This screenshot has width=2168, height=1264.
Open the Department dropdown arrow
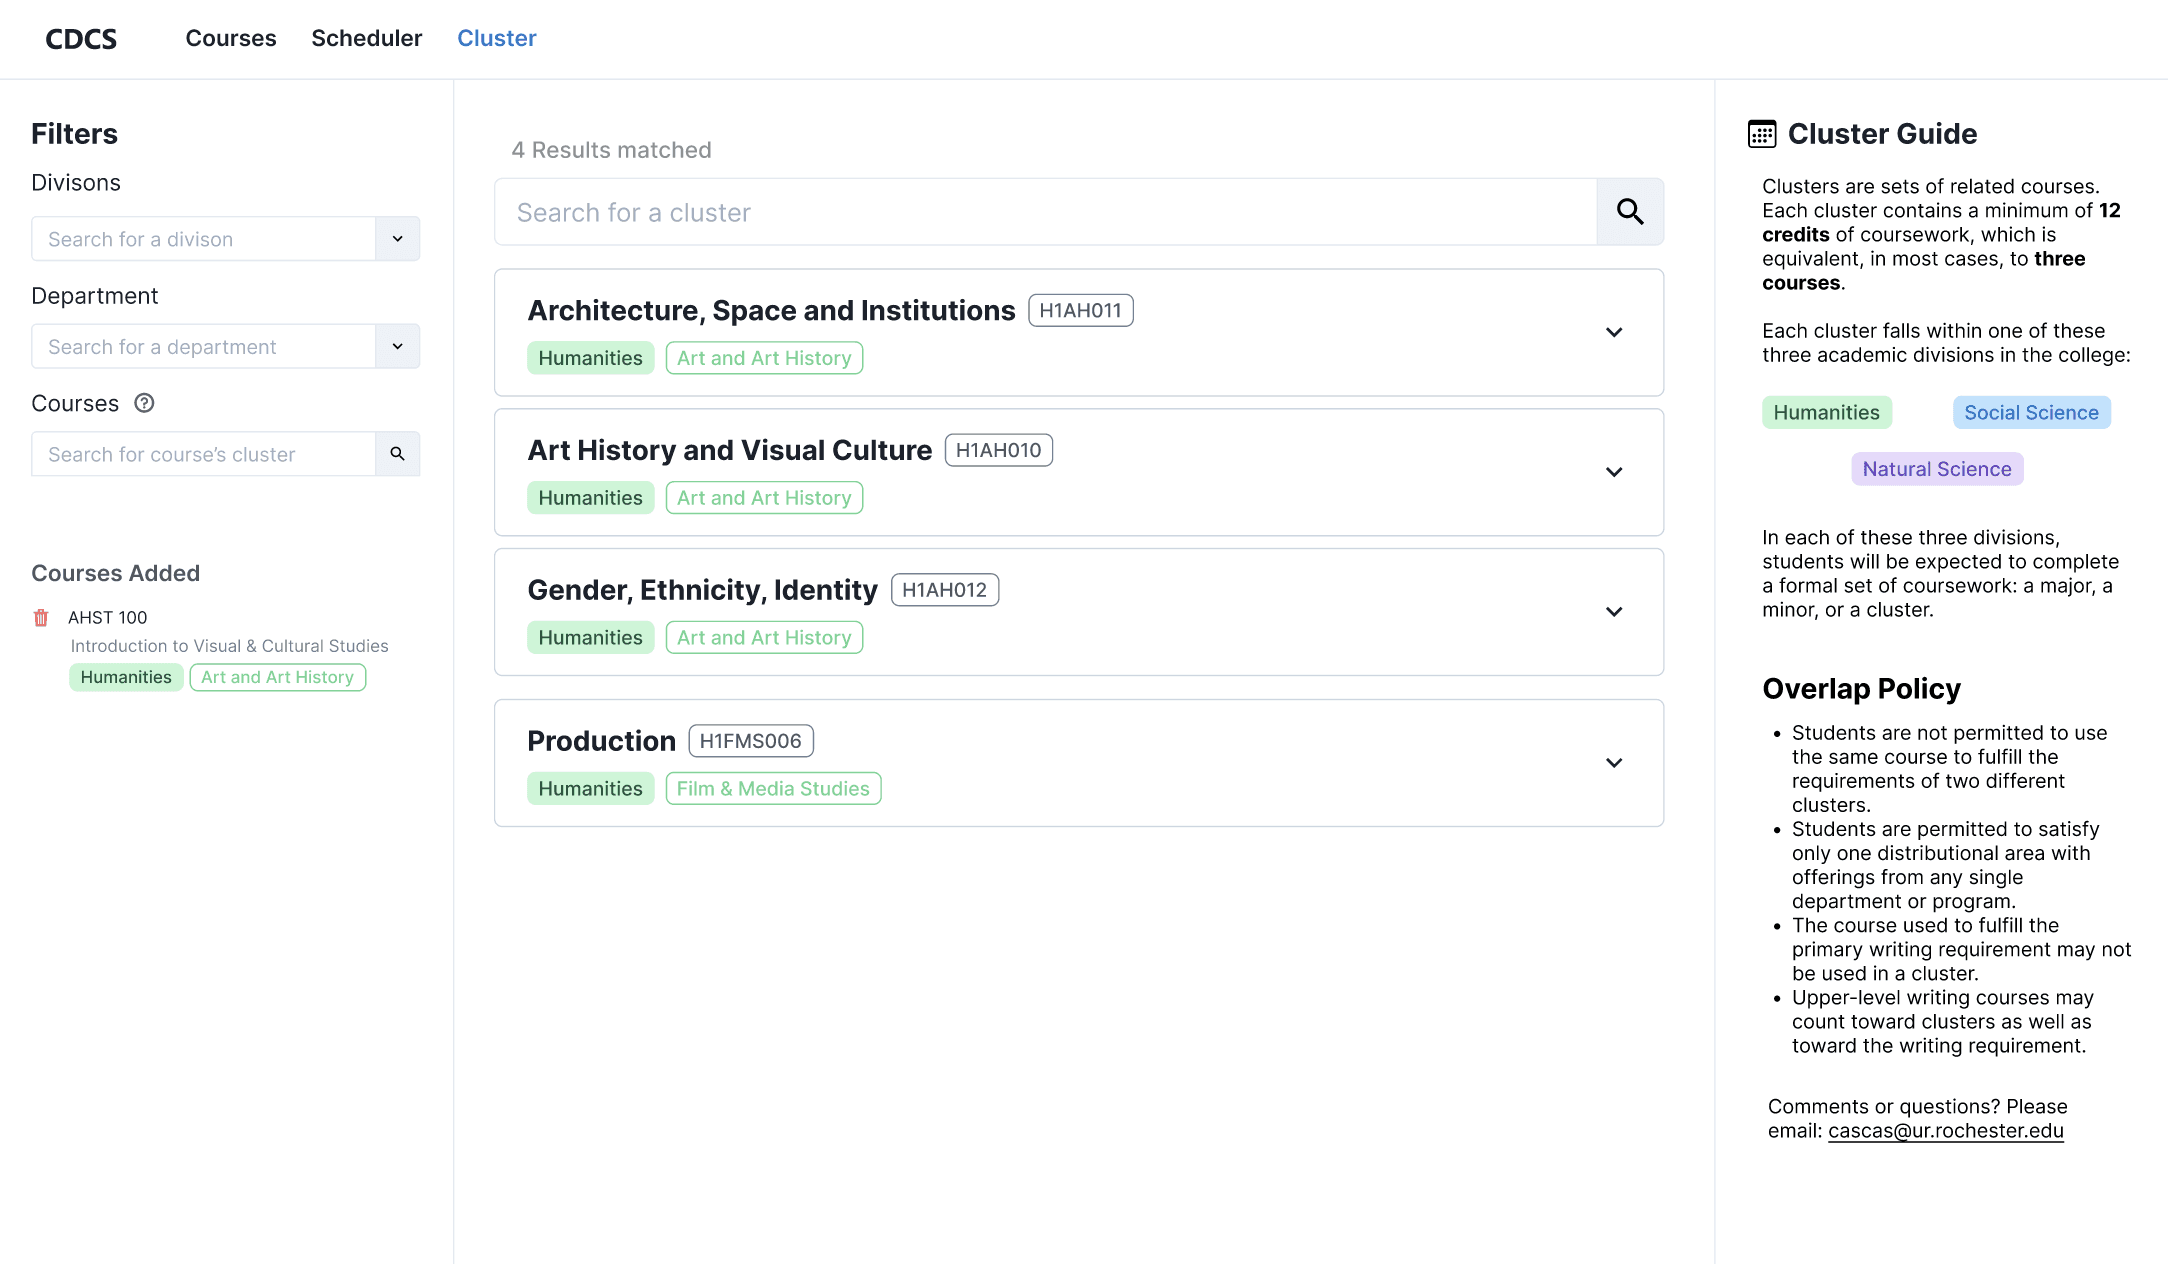coord(397,347)
